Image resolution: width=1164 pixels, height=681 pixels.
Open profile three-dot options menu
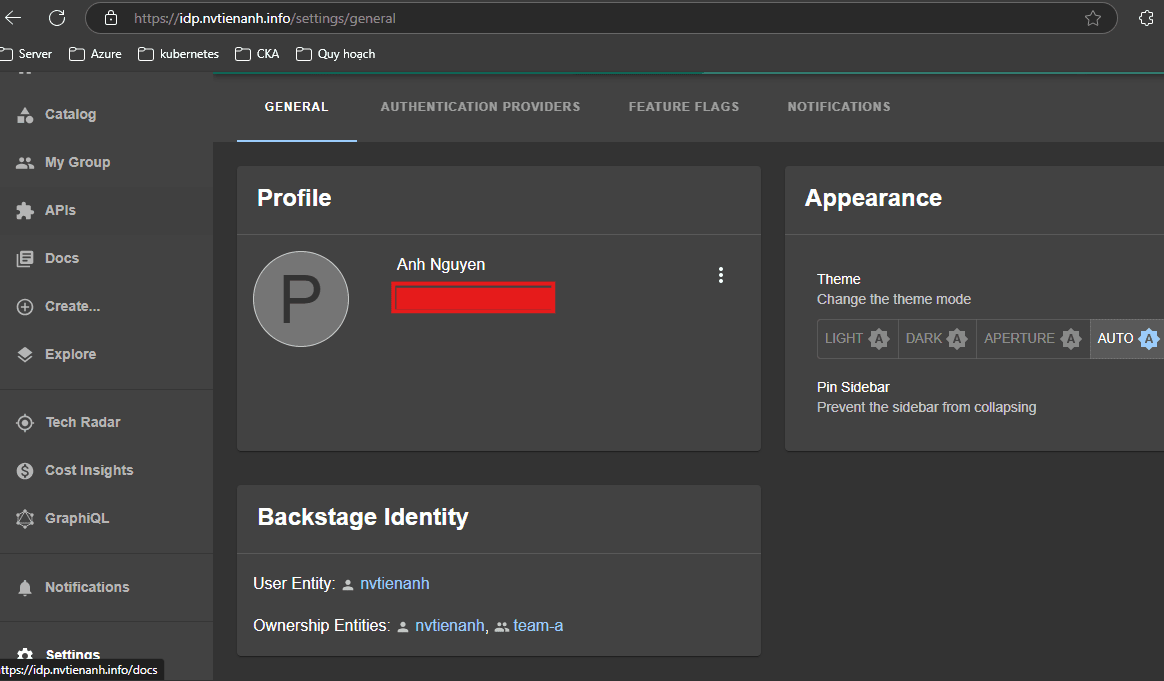(x=721, y=276)
